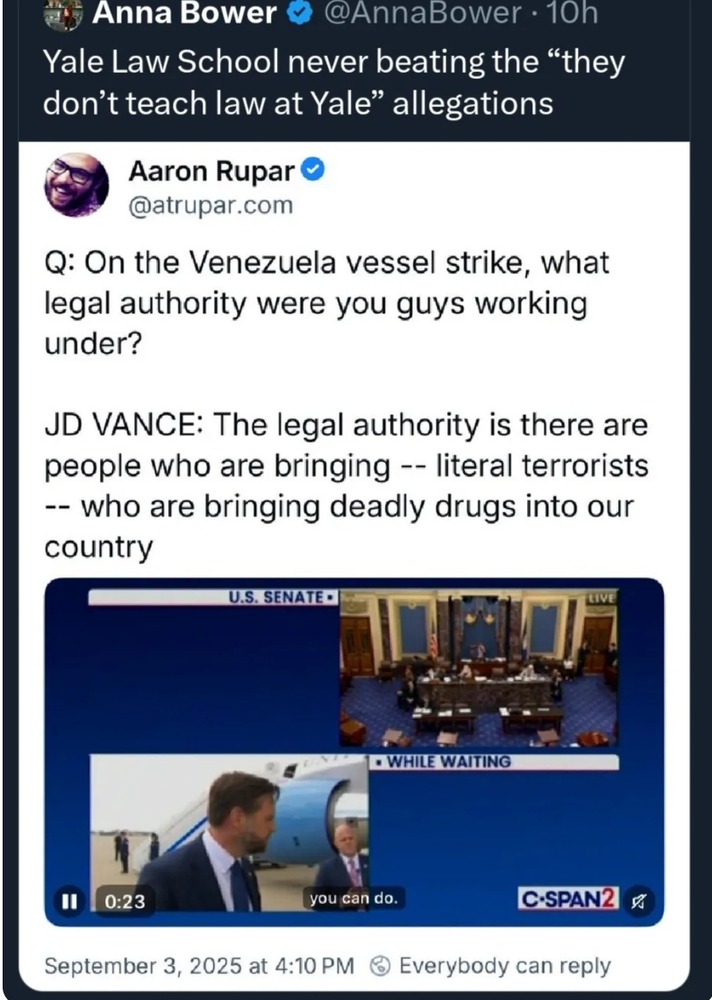Open the September 3, 2025 timestamp

tap(199, 966)
